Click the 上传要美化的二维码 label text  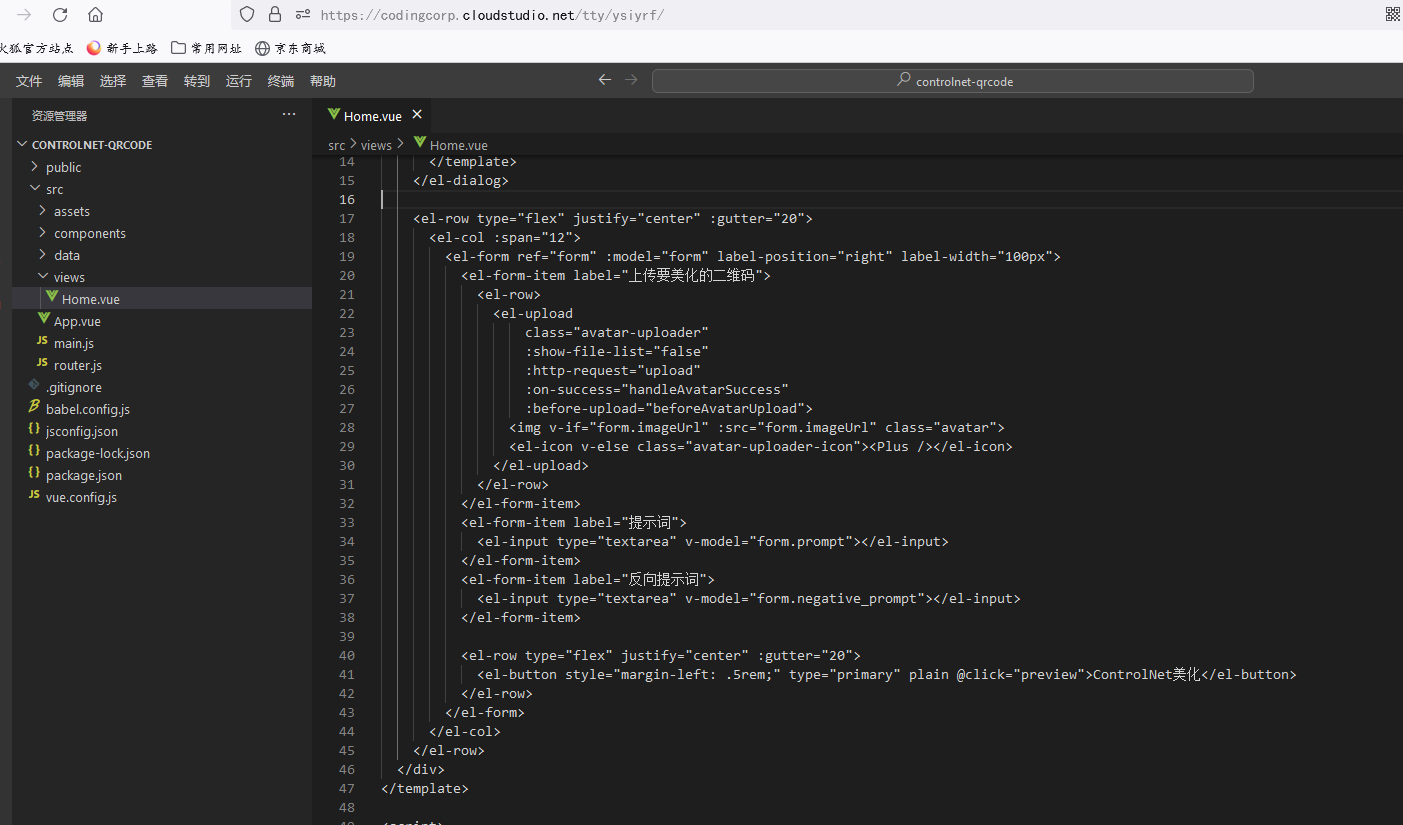[x=693, y=275]
